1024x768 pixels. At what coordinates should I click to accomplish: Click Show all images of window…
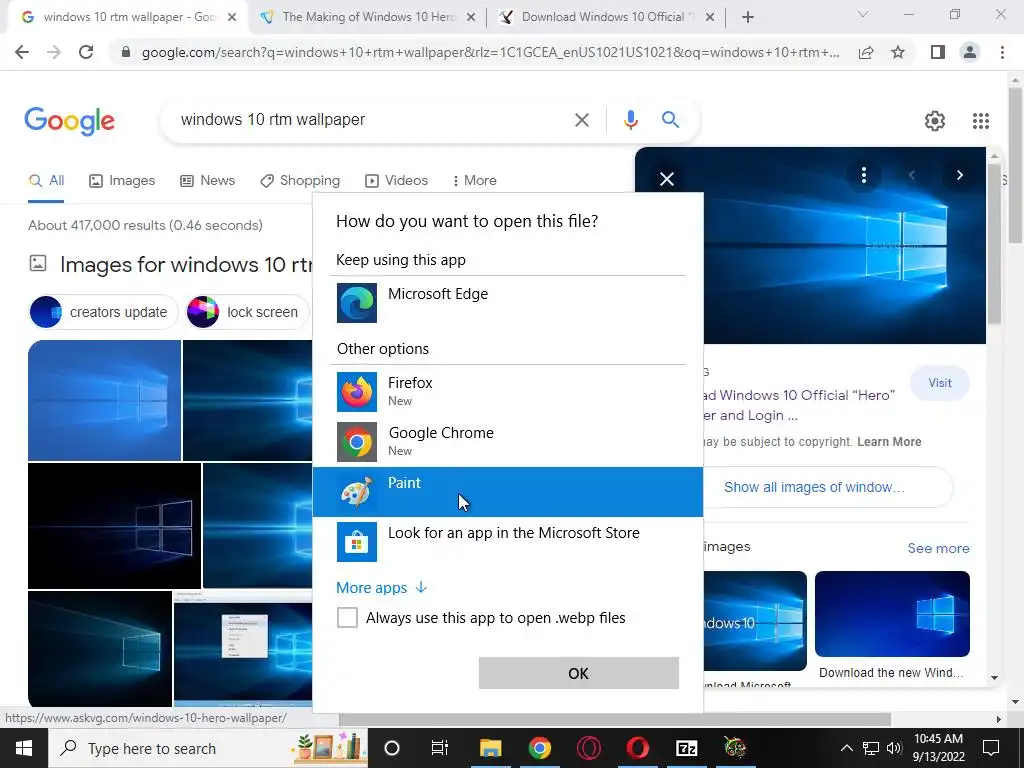point(814,487)
